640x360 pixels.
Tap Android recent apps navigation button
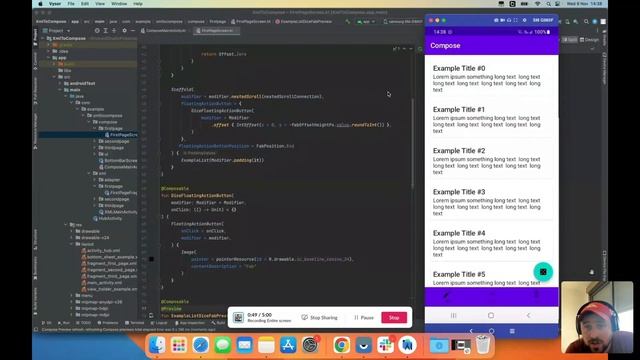453,316
